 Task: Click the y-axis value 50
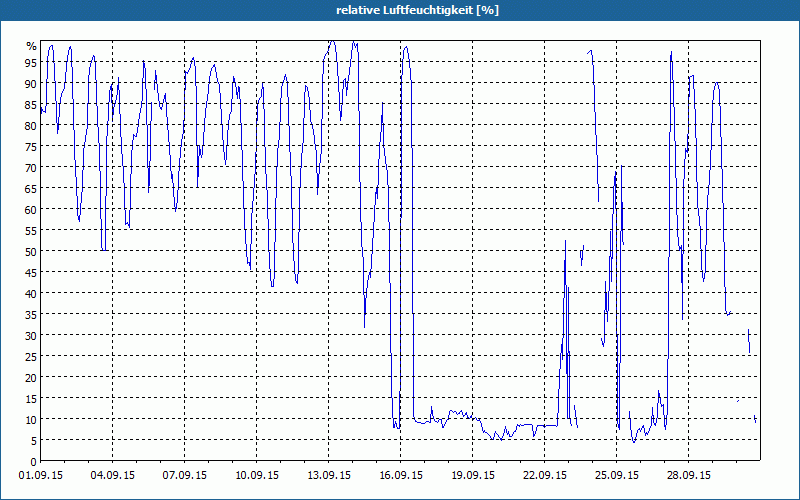(x=31, y=252)
